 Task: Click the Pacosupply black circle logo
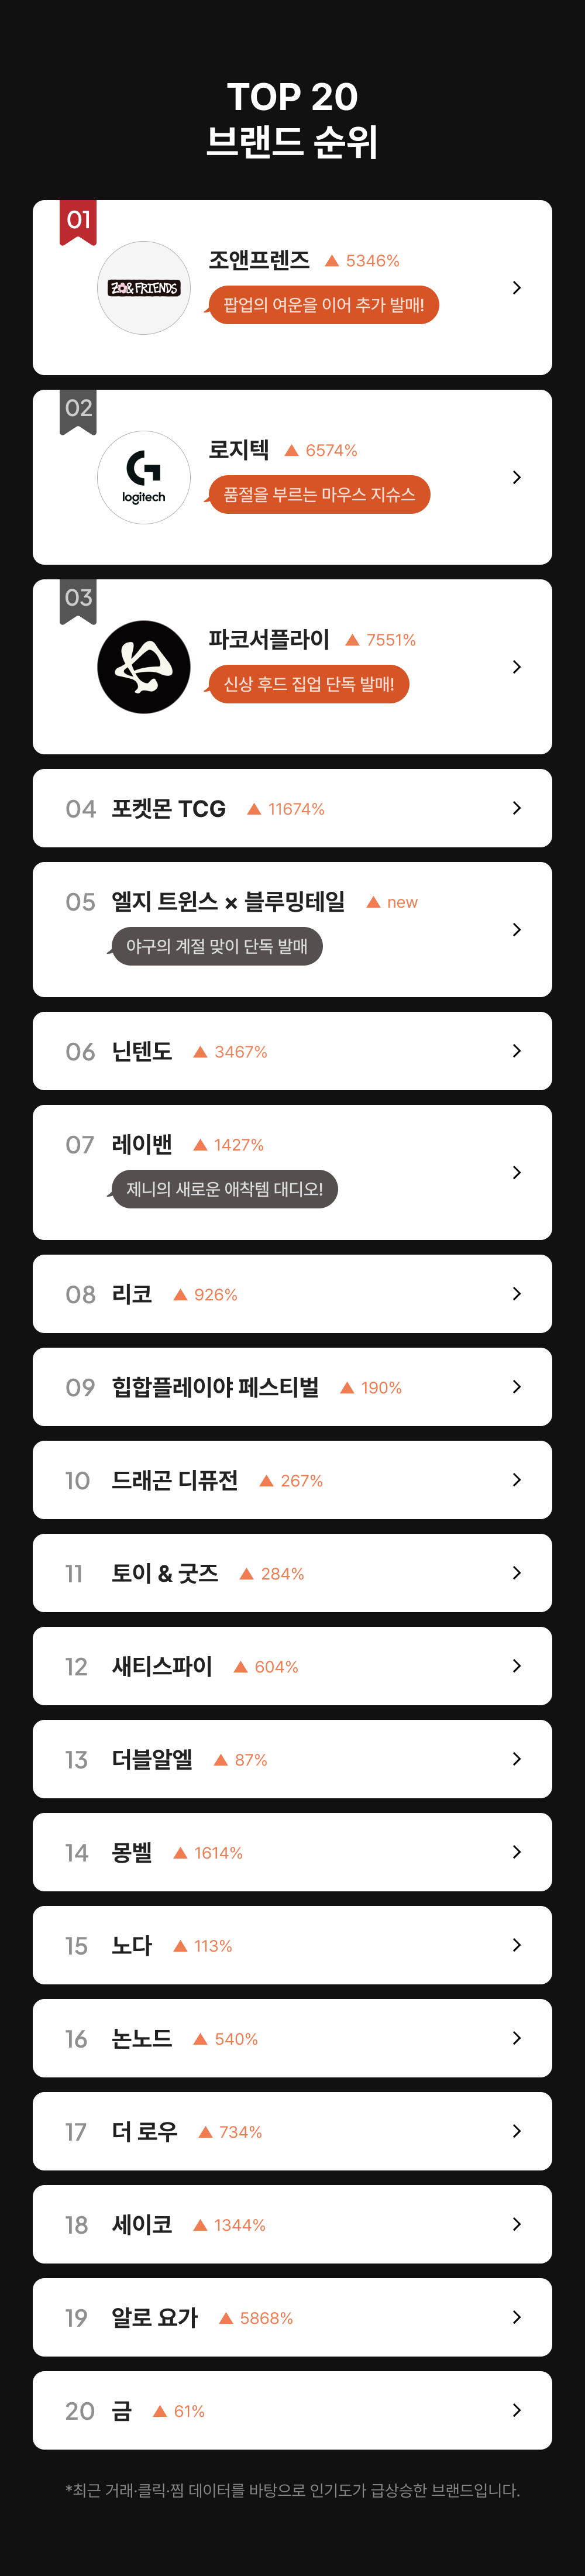pos(143,667)
